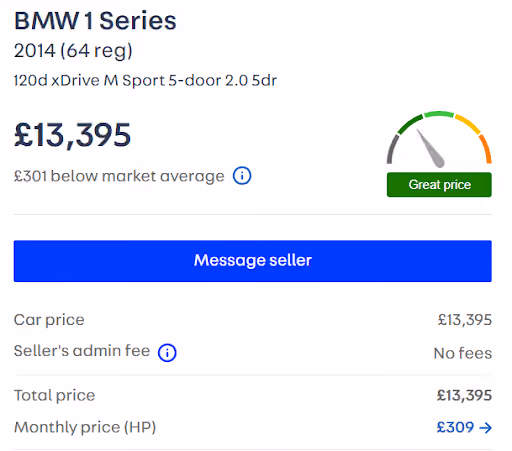Click the green Great price badge
The width and height of the screenshot is (512, 451).
point(439,185)
